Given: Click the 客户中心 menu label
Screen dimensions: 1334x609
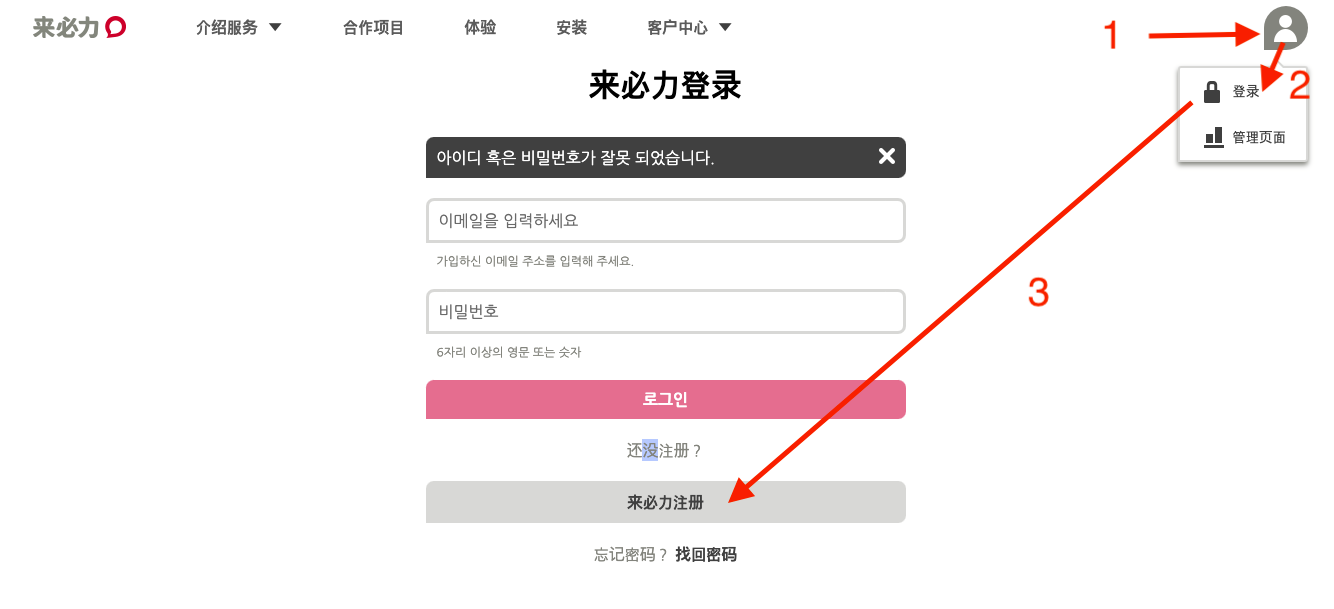Looking at the screenshot, I should pyautogui.click(x=677, y=28).
